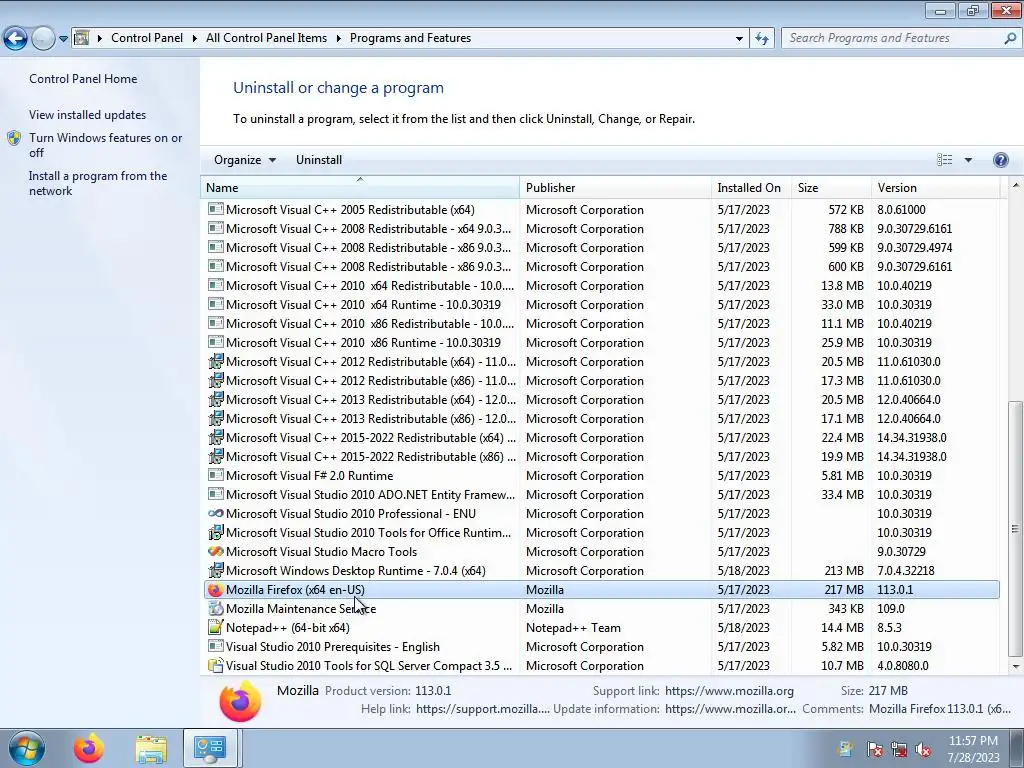The width and height of the screenshot is (1024, 768).
Task: Expand arrow after All Control Panel Items
Action: [338, 38]
